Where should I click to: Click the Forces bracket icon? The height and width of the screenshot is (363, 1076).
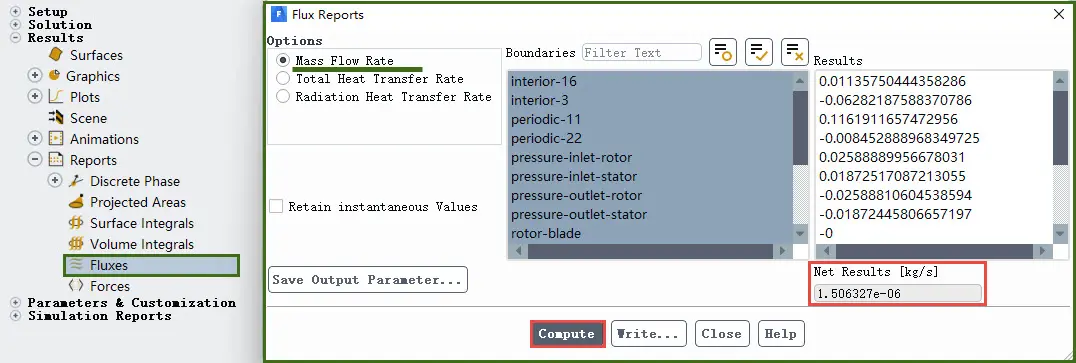pyautogui.click(x=76, y=286)
